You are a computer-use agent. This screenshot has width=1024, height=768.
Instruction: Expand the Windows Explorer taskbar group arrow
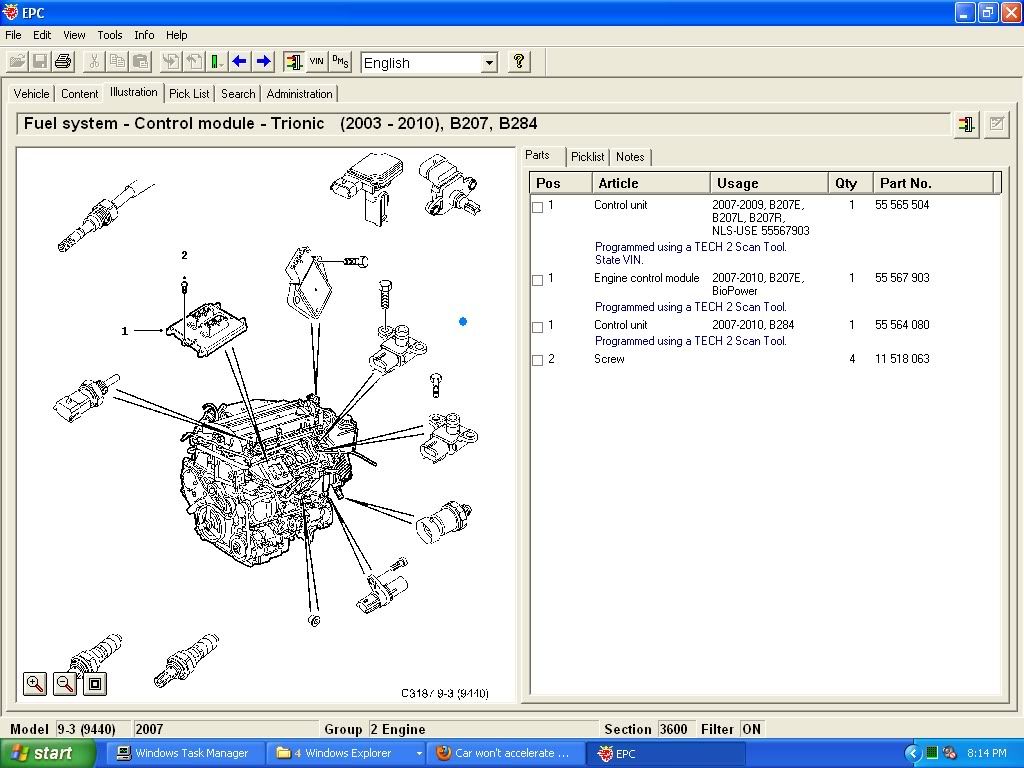418,753
